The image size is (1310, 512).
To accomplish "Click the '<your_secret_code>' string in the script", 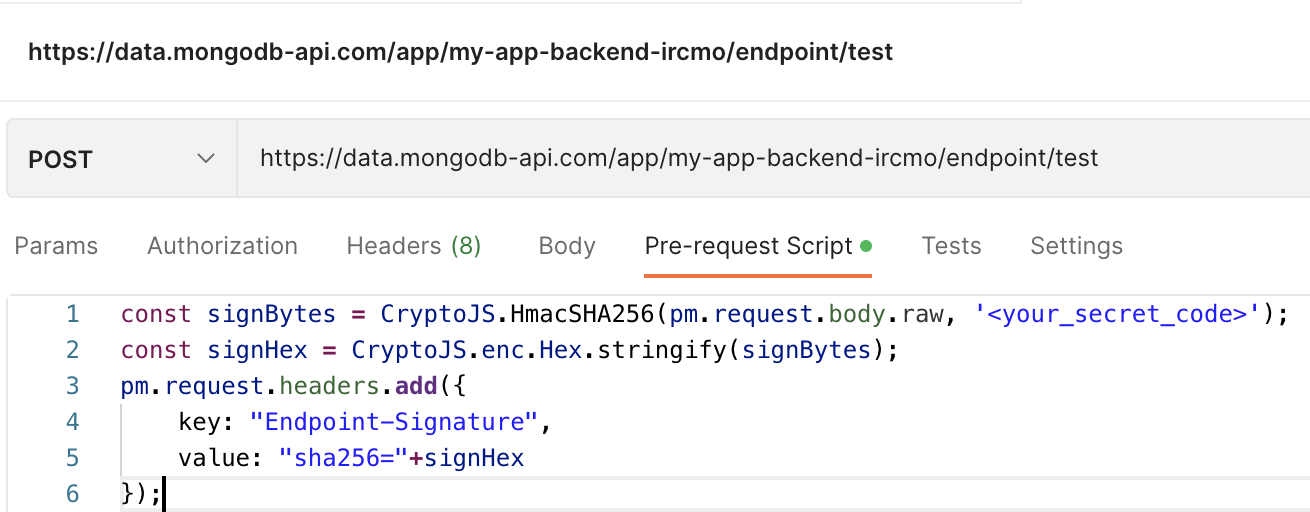I will click(1117, 314).
